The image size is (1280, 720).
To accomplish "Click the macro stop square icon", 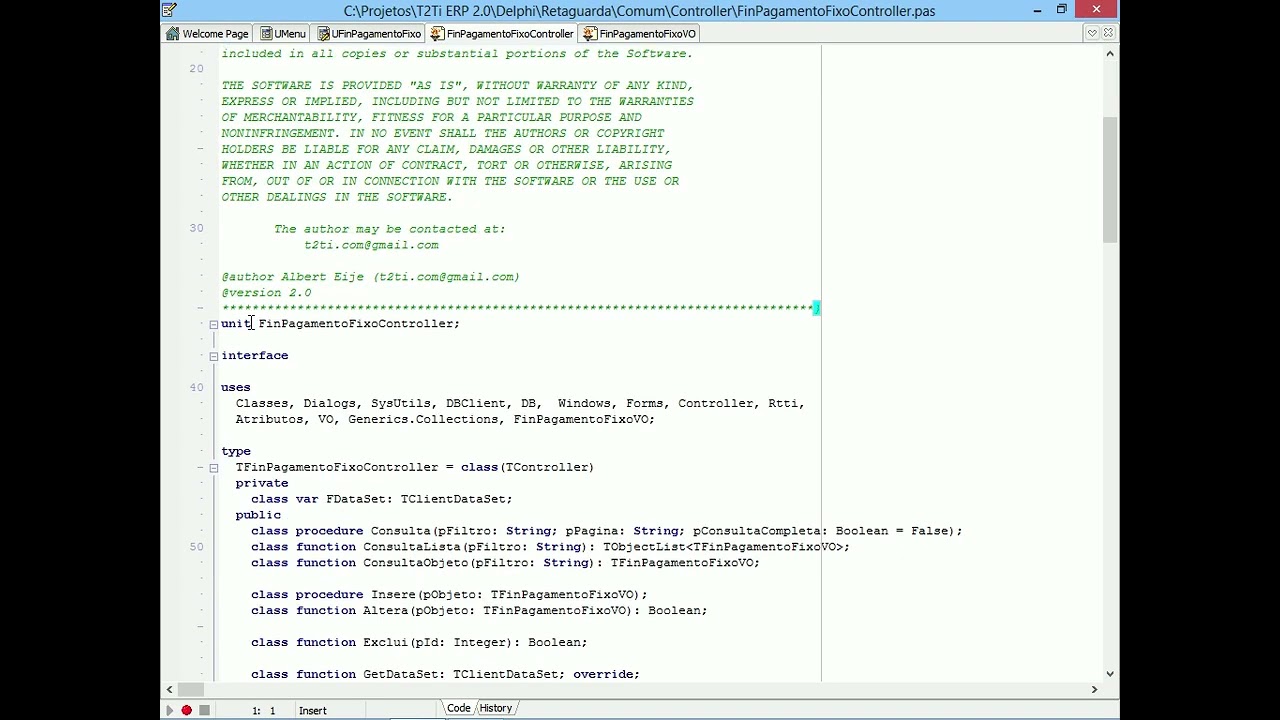I will (x=204, y=710).
